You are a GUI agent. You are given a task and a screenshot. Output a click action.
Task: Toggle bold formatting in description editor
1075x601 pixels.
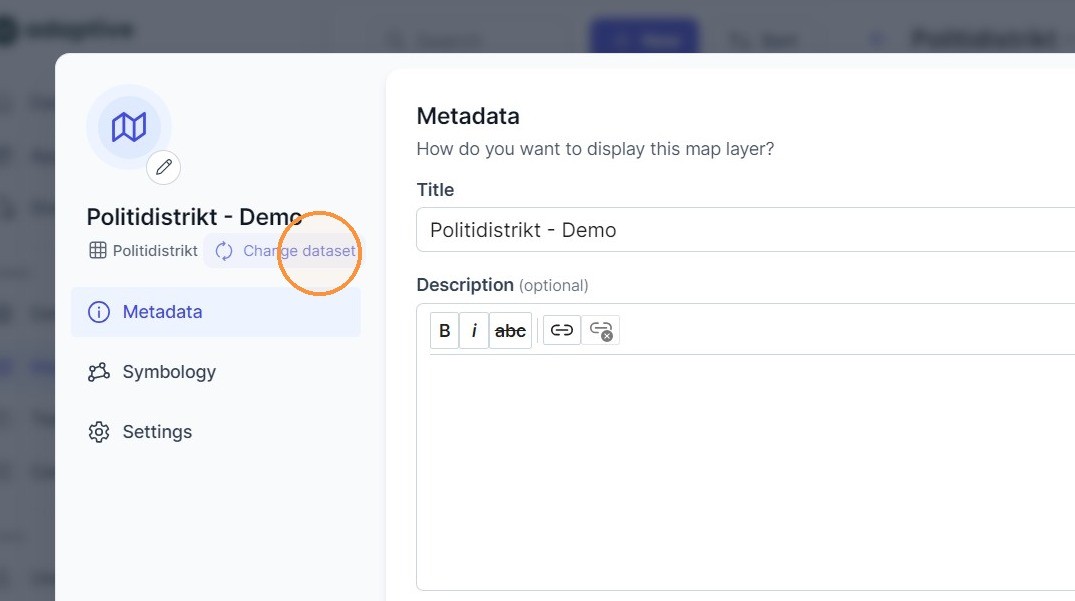pos(444,330)
